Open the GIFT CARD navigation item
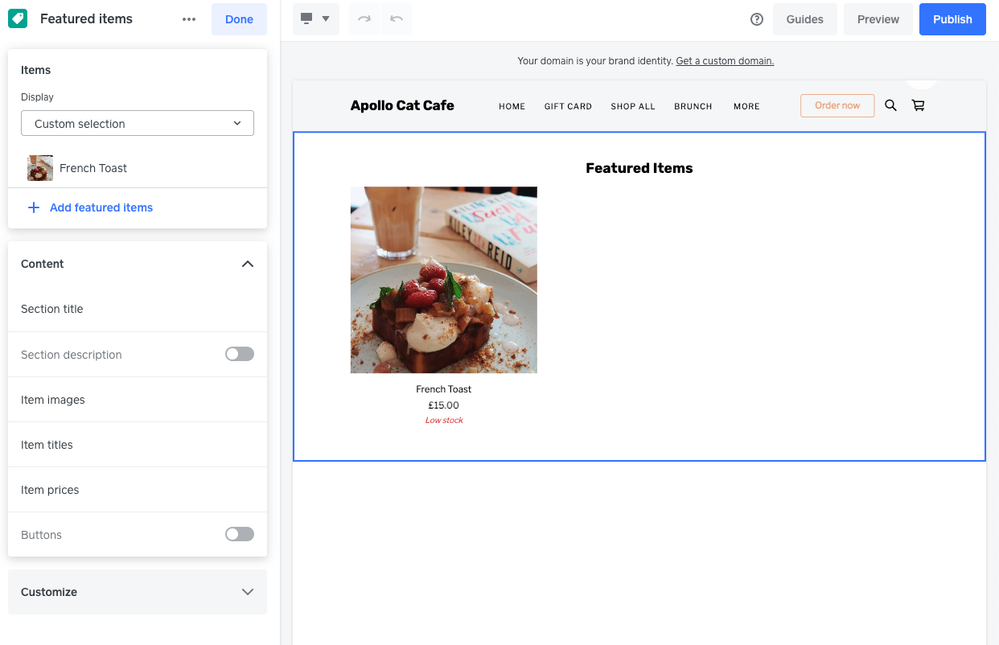 coord(568,106)
